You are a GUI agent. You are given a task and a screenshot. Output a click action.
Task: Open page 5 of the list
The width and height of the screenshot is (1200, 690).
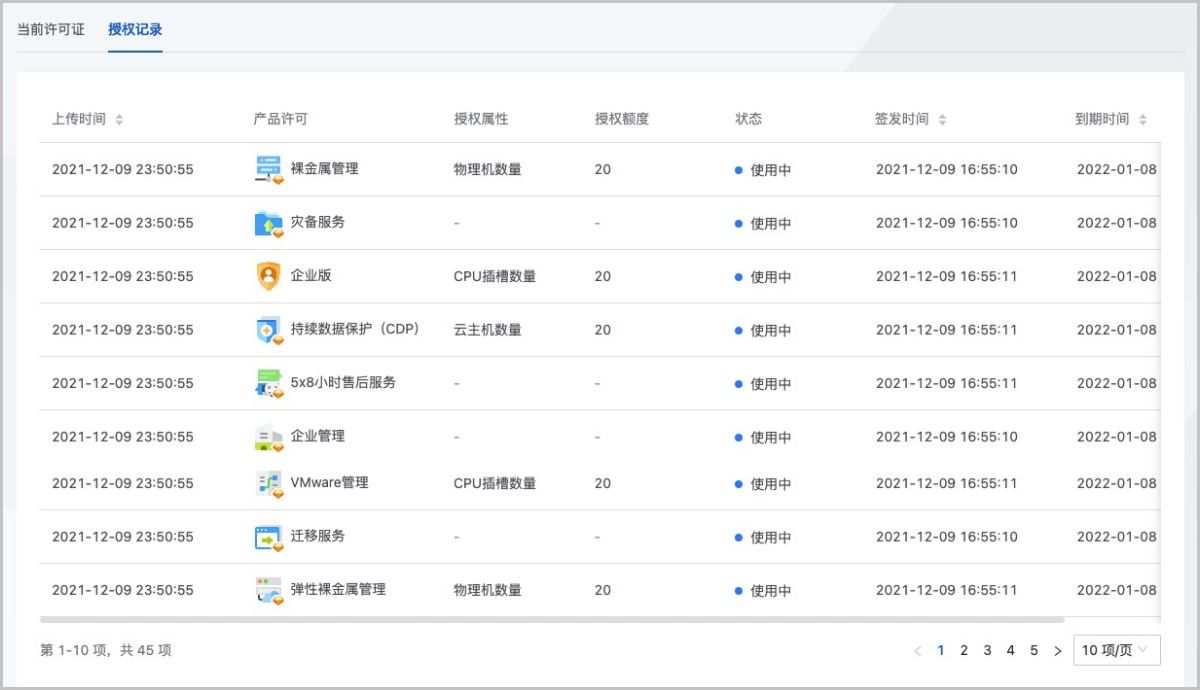pos(1034,650)
